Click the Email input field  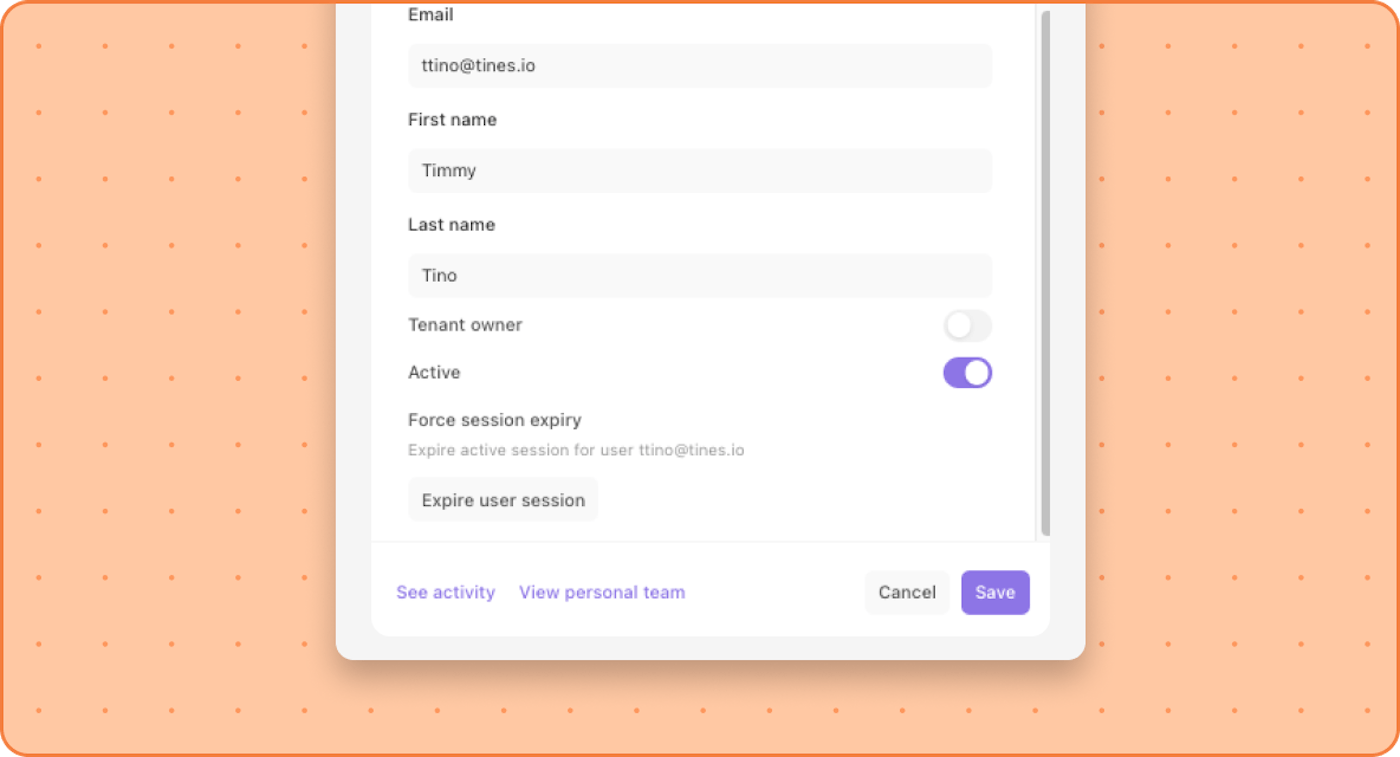click(700, 66)
